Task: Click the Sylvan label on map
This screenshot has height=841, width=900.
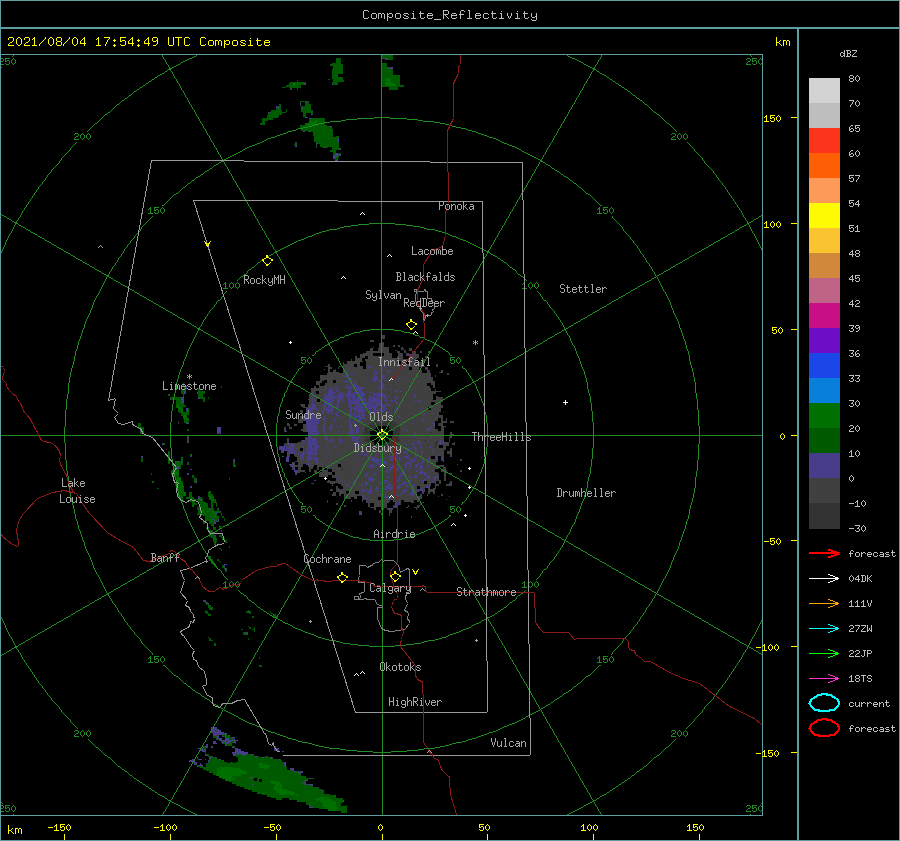Action: [x=383, y=295]
